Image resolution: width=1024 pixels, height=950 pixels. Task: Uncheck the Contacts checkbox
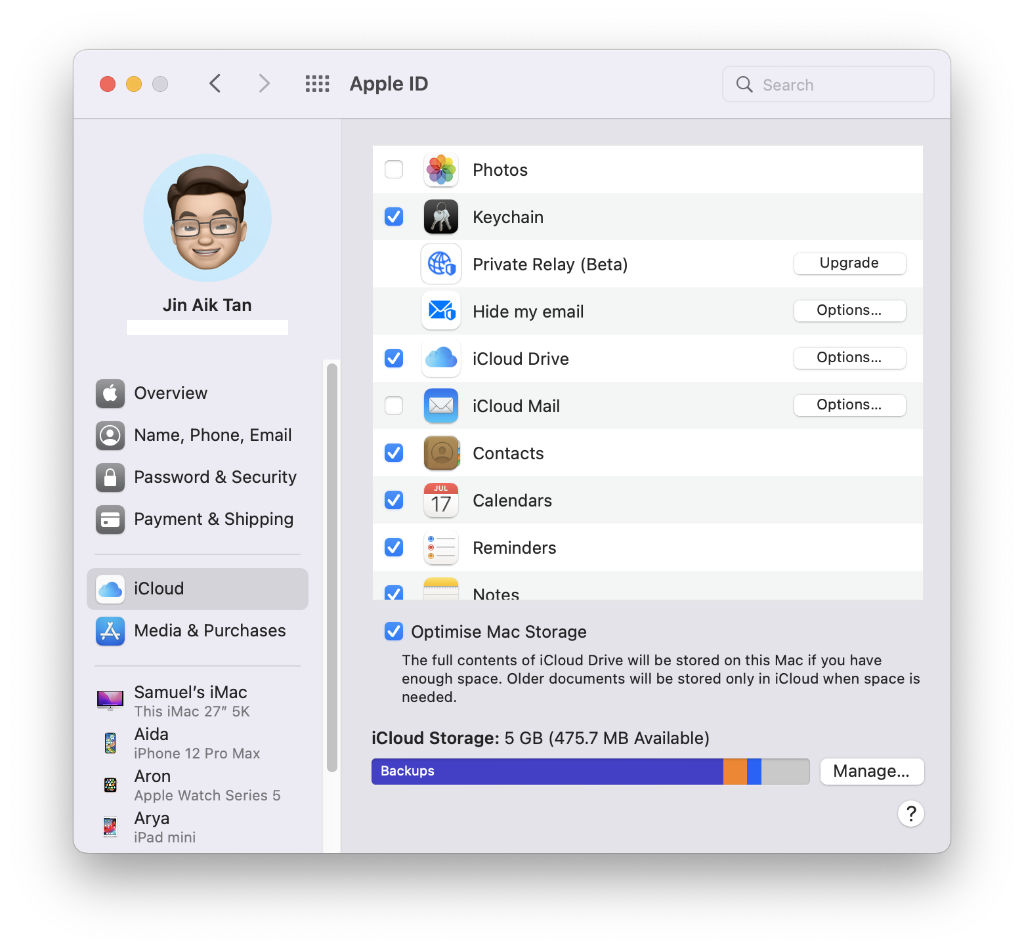[x=394, y=452]
